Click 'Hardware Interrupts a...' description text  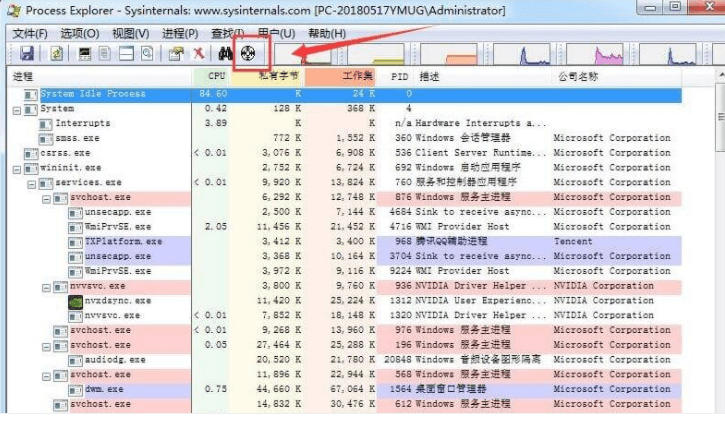coord(480,124)
